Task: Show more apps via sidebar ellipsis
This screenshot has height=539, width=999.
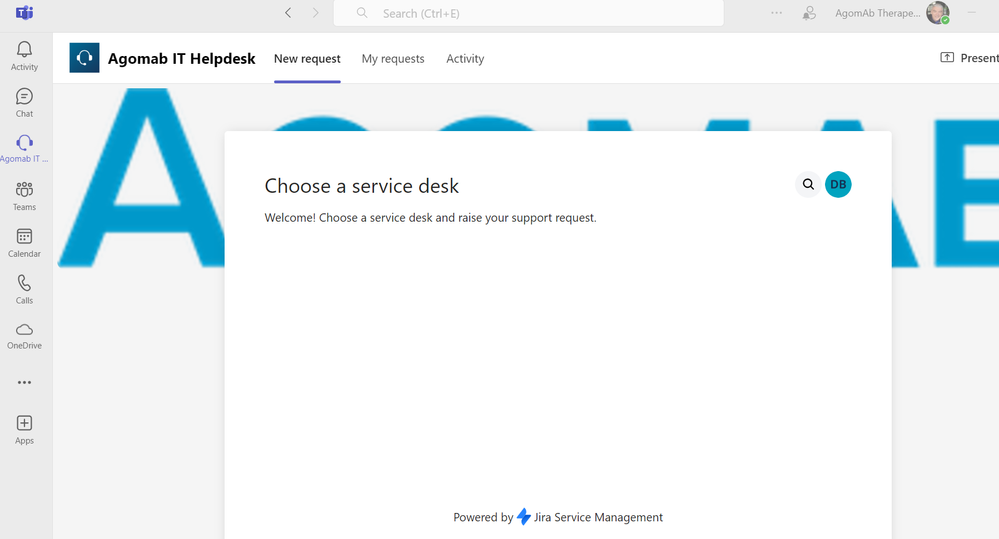Action: click(24, 382)
